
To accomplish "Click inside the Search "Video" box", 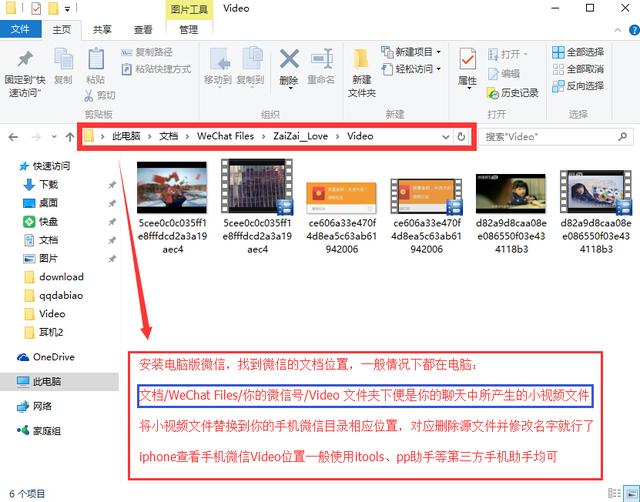I will (555, 136).
